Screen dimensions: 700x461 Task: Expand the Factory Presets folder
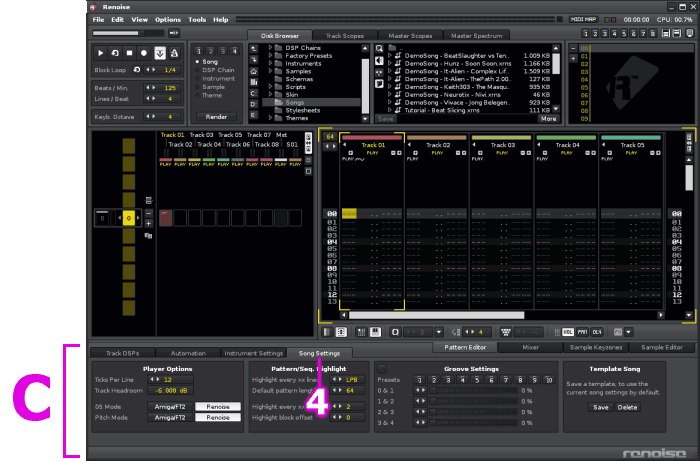270,55
